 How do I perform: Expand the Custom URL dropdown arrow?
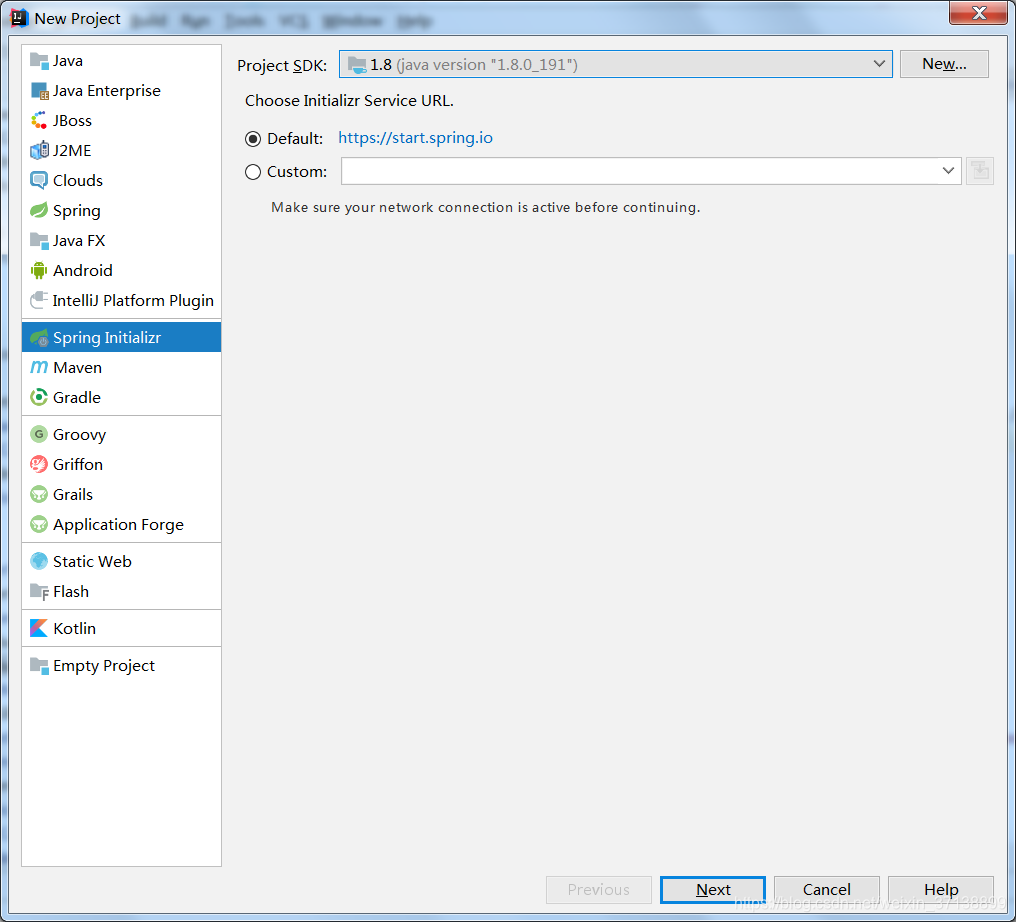(948, 171)
